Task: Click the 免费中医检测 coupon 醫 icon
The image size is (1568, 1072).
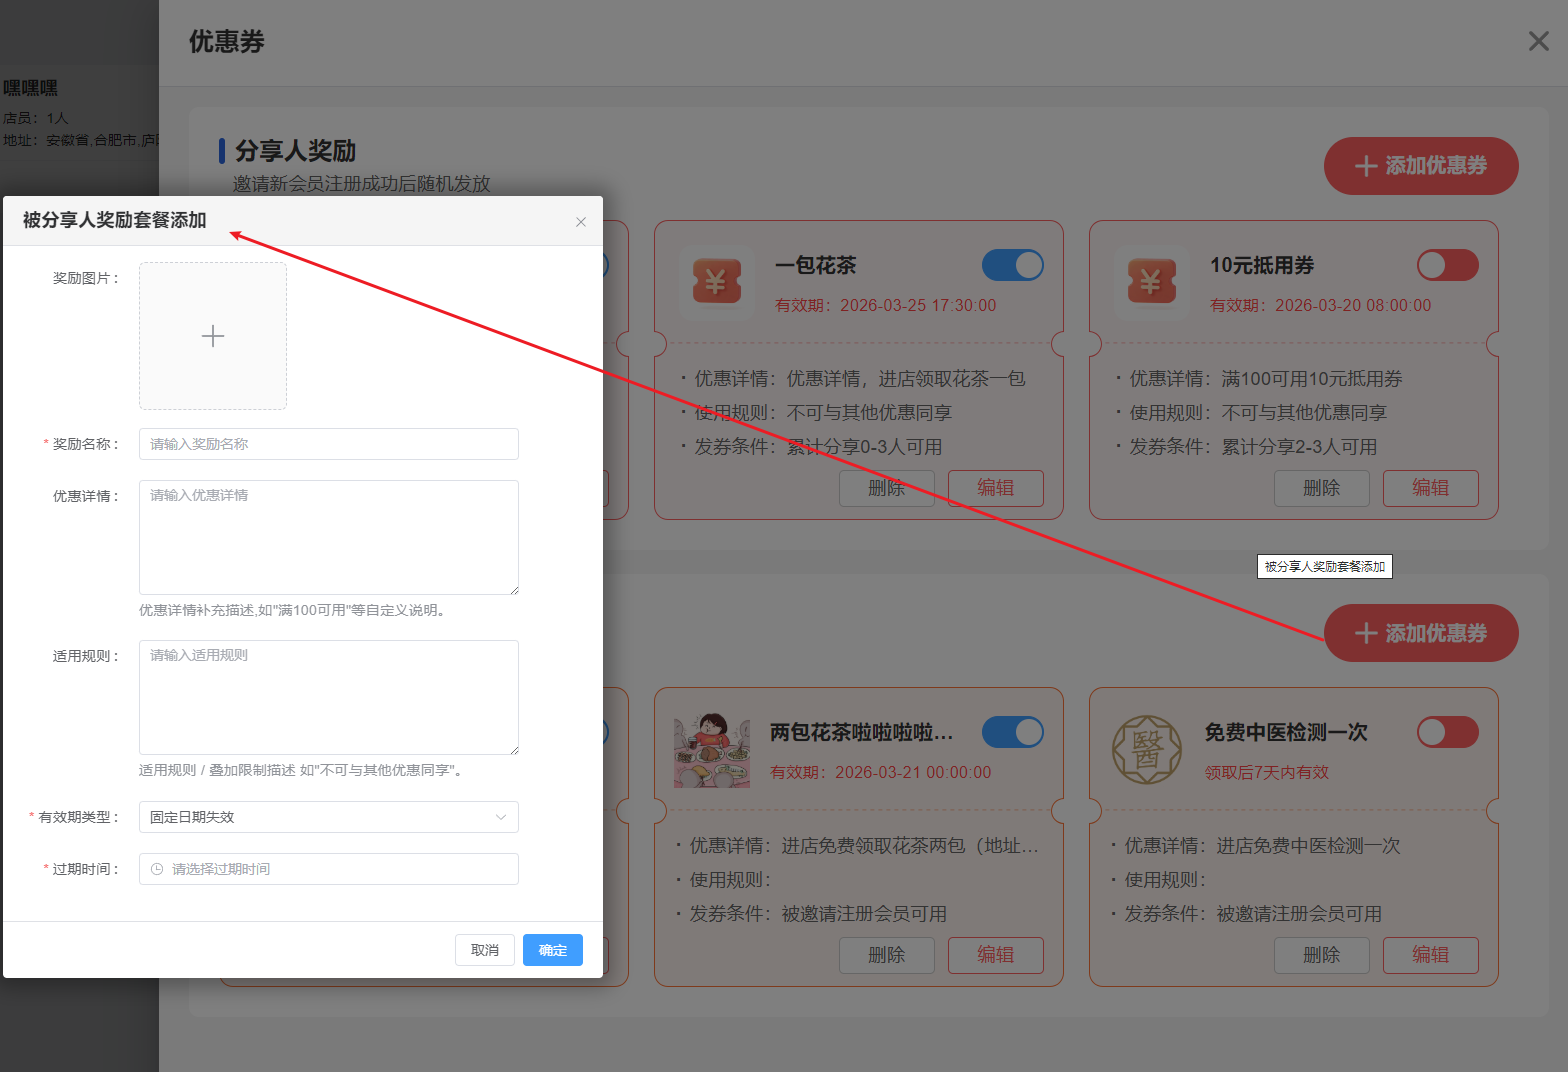Action: [x=1147, y=750]
